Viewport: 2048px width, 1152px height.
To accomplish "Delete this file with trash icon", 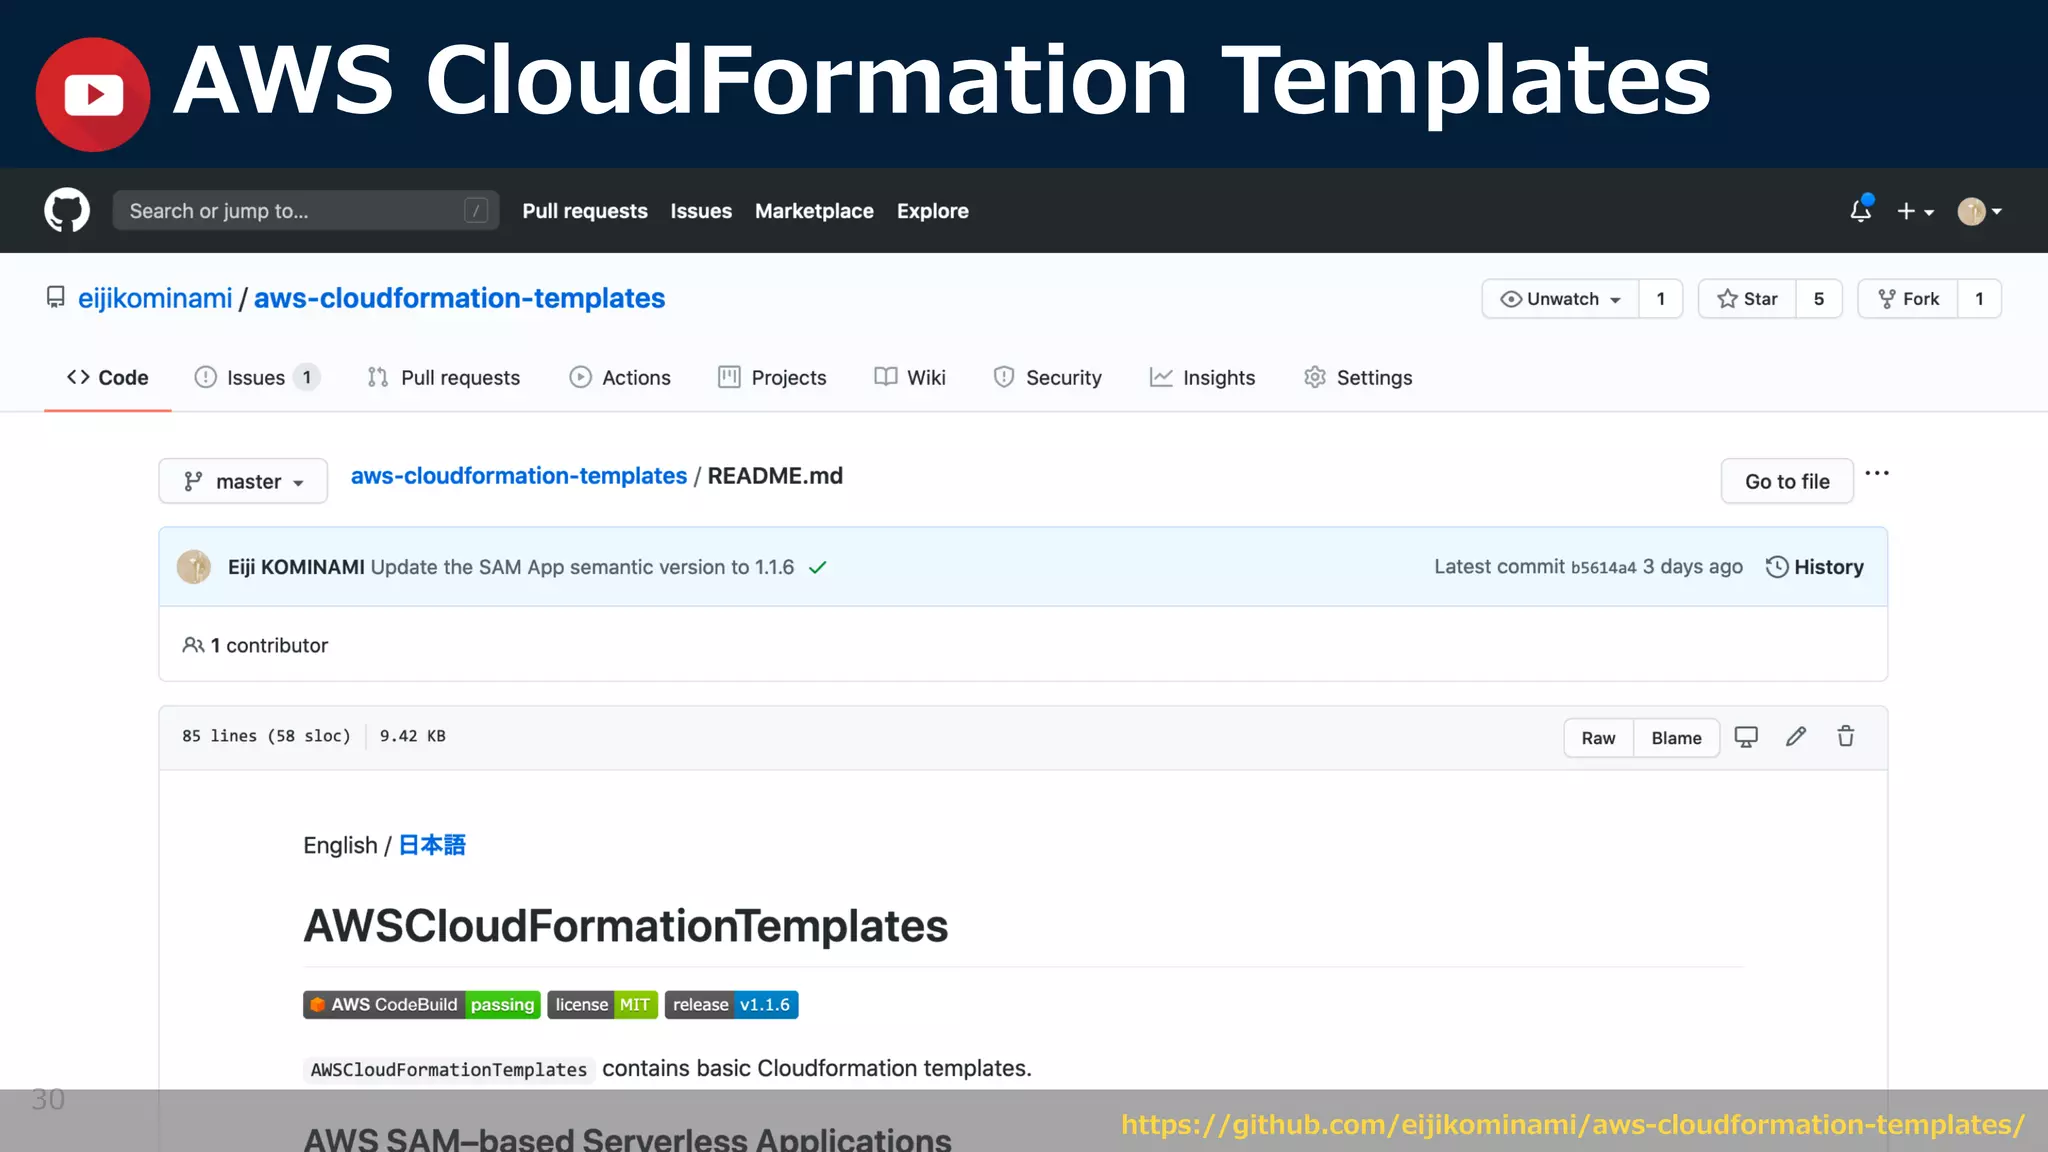I will 1846,737.
